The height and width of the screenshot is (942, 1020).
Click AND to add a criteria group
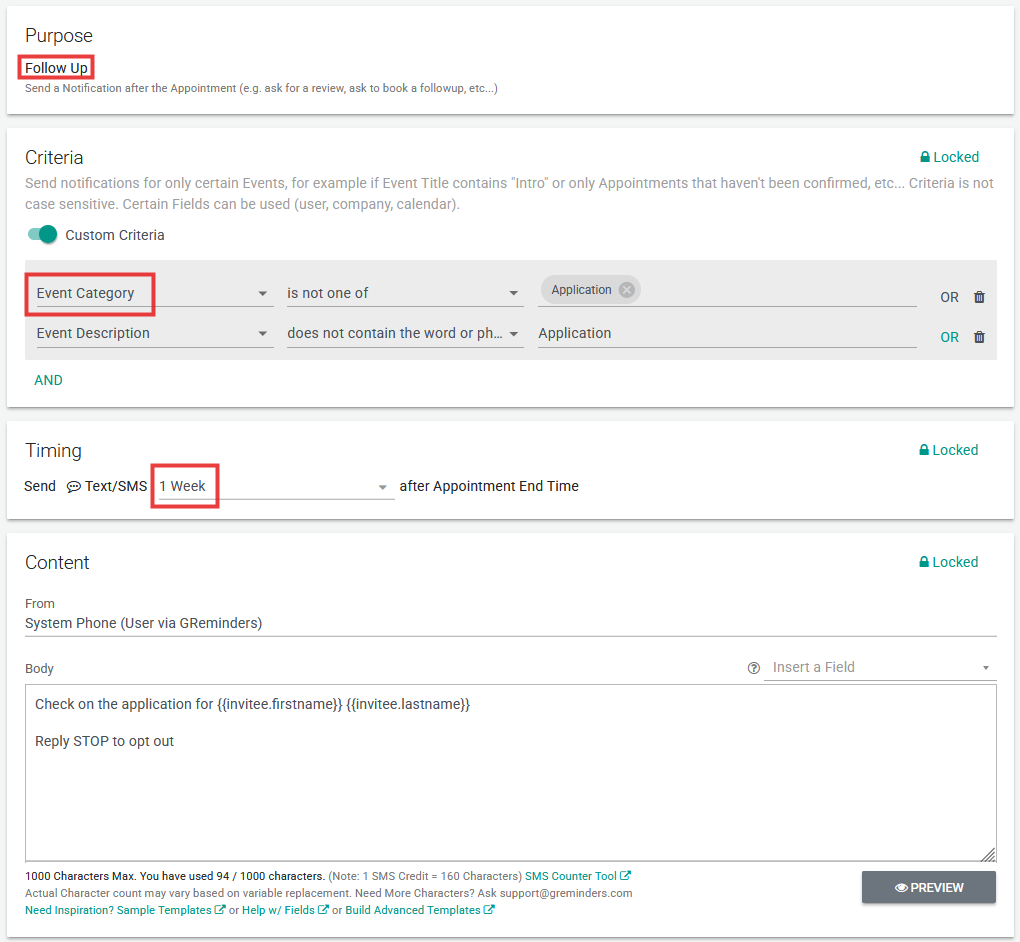(x=48, y=380)
